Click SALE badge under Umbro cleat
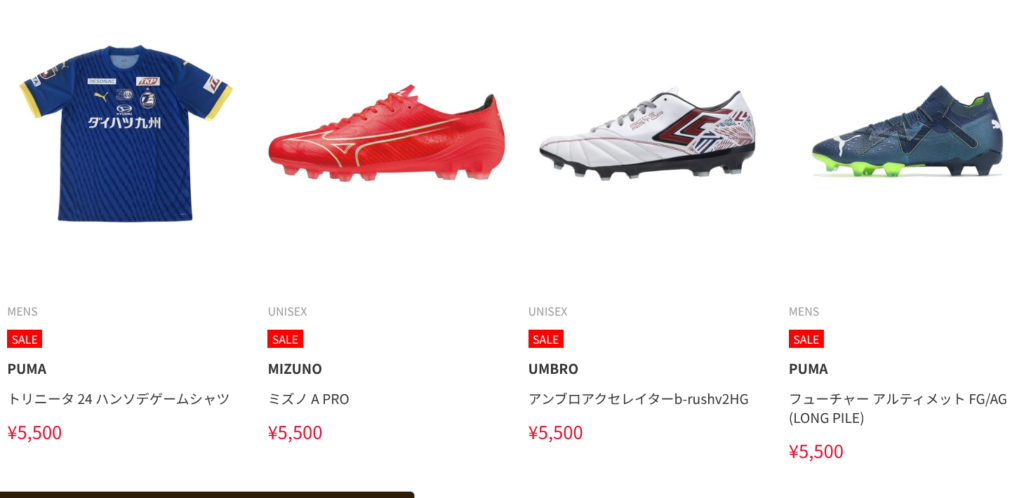This screenshot has height=498, width=1024. click(x=546, y=339)
